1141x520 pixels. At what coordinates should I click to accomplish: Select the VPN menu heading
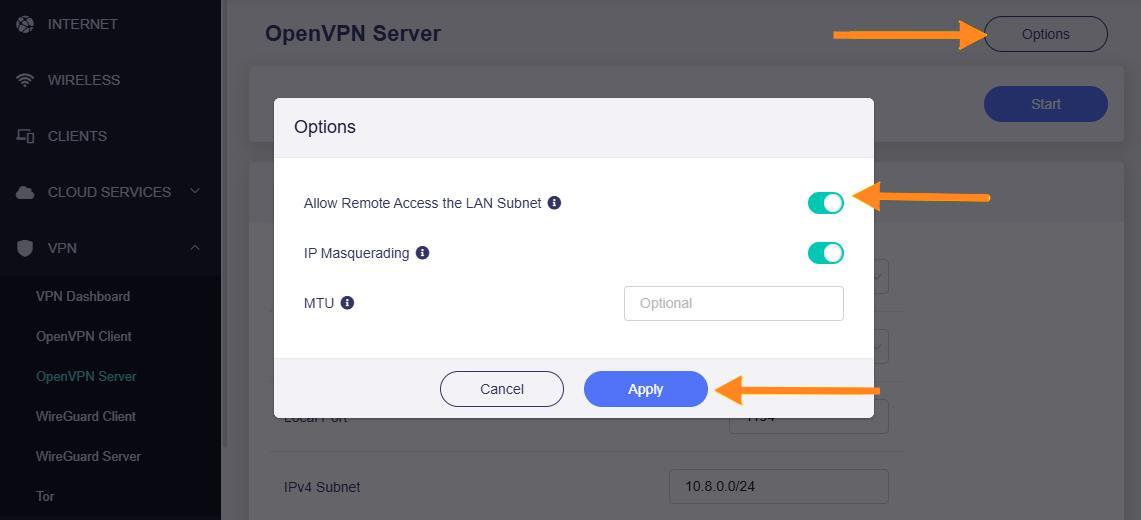click(62, 248)
